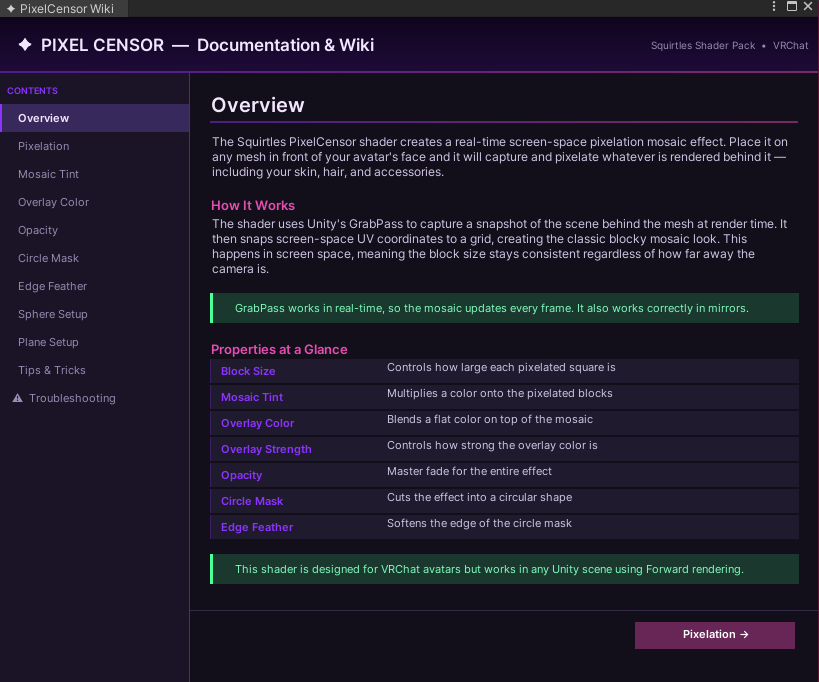Click the VRChat label in header
This screenshot has height=682, width=819.
pos(790,45)
